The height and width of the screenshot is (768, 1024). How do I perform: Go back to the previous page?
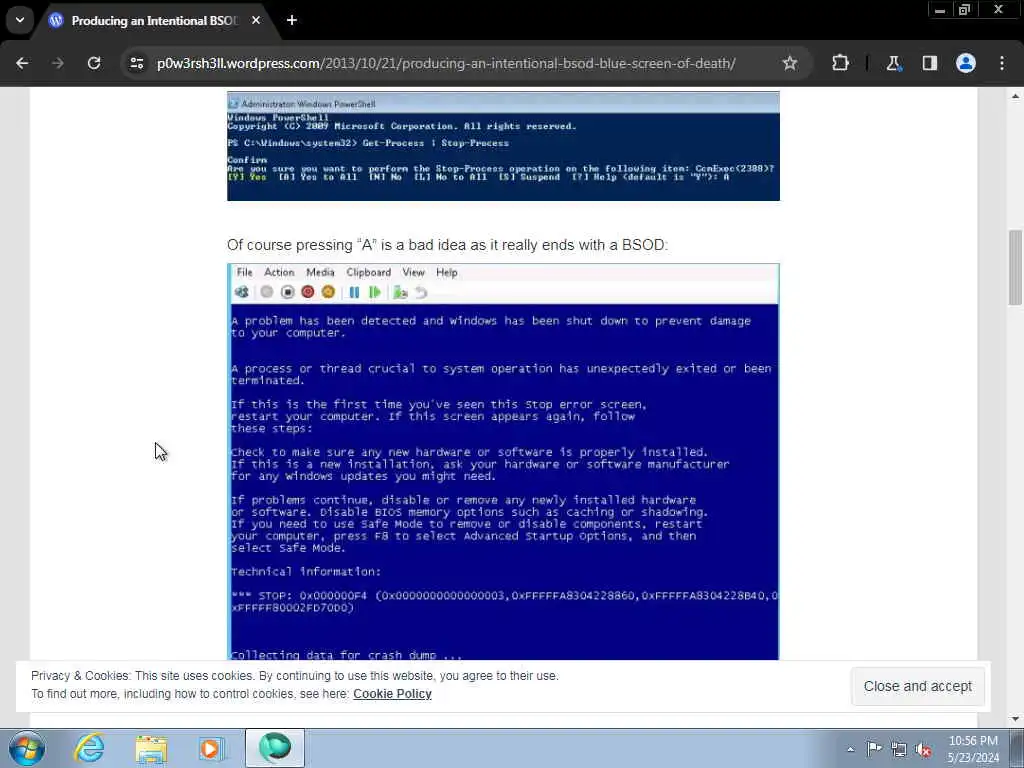[x=22, y=63]
